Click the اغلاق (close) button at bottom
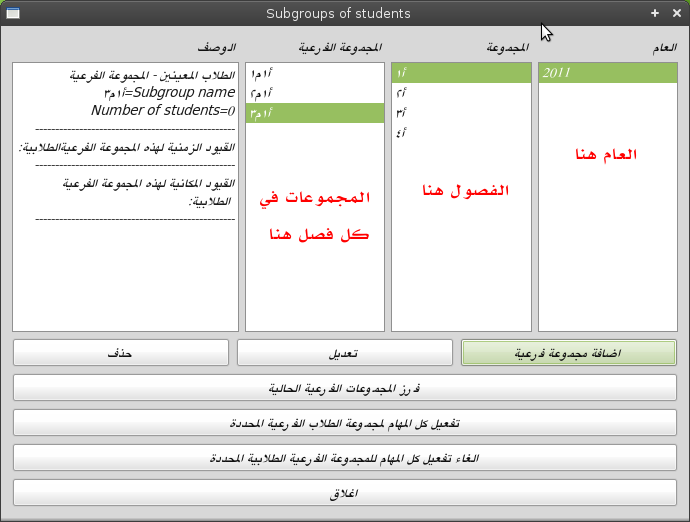This screenshot has height=522, width=690. pyautogui.click(x=345, y=493)
